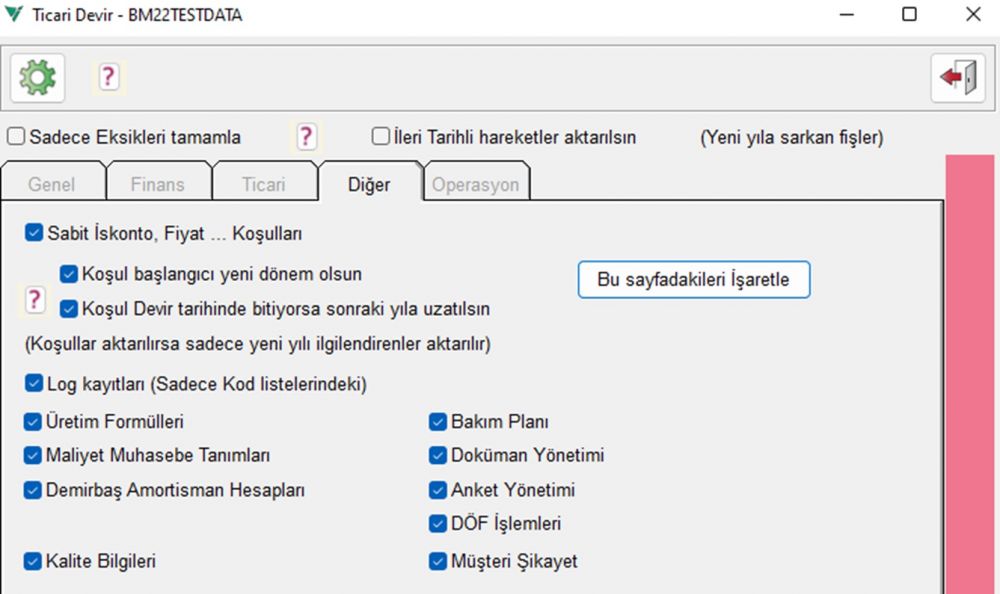Toggle İleri Tarihli hareketler aktarılsın checkbox
Image resolution: width=1000 pixels, height=594 pixels.
coord(380,137)
